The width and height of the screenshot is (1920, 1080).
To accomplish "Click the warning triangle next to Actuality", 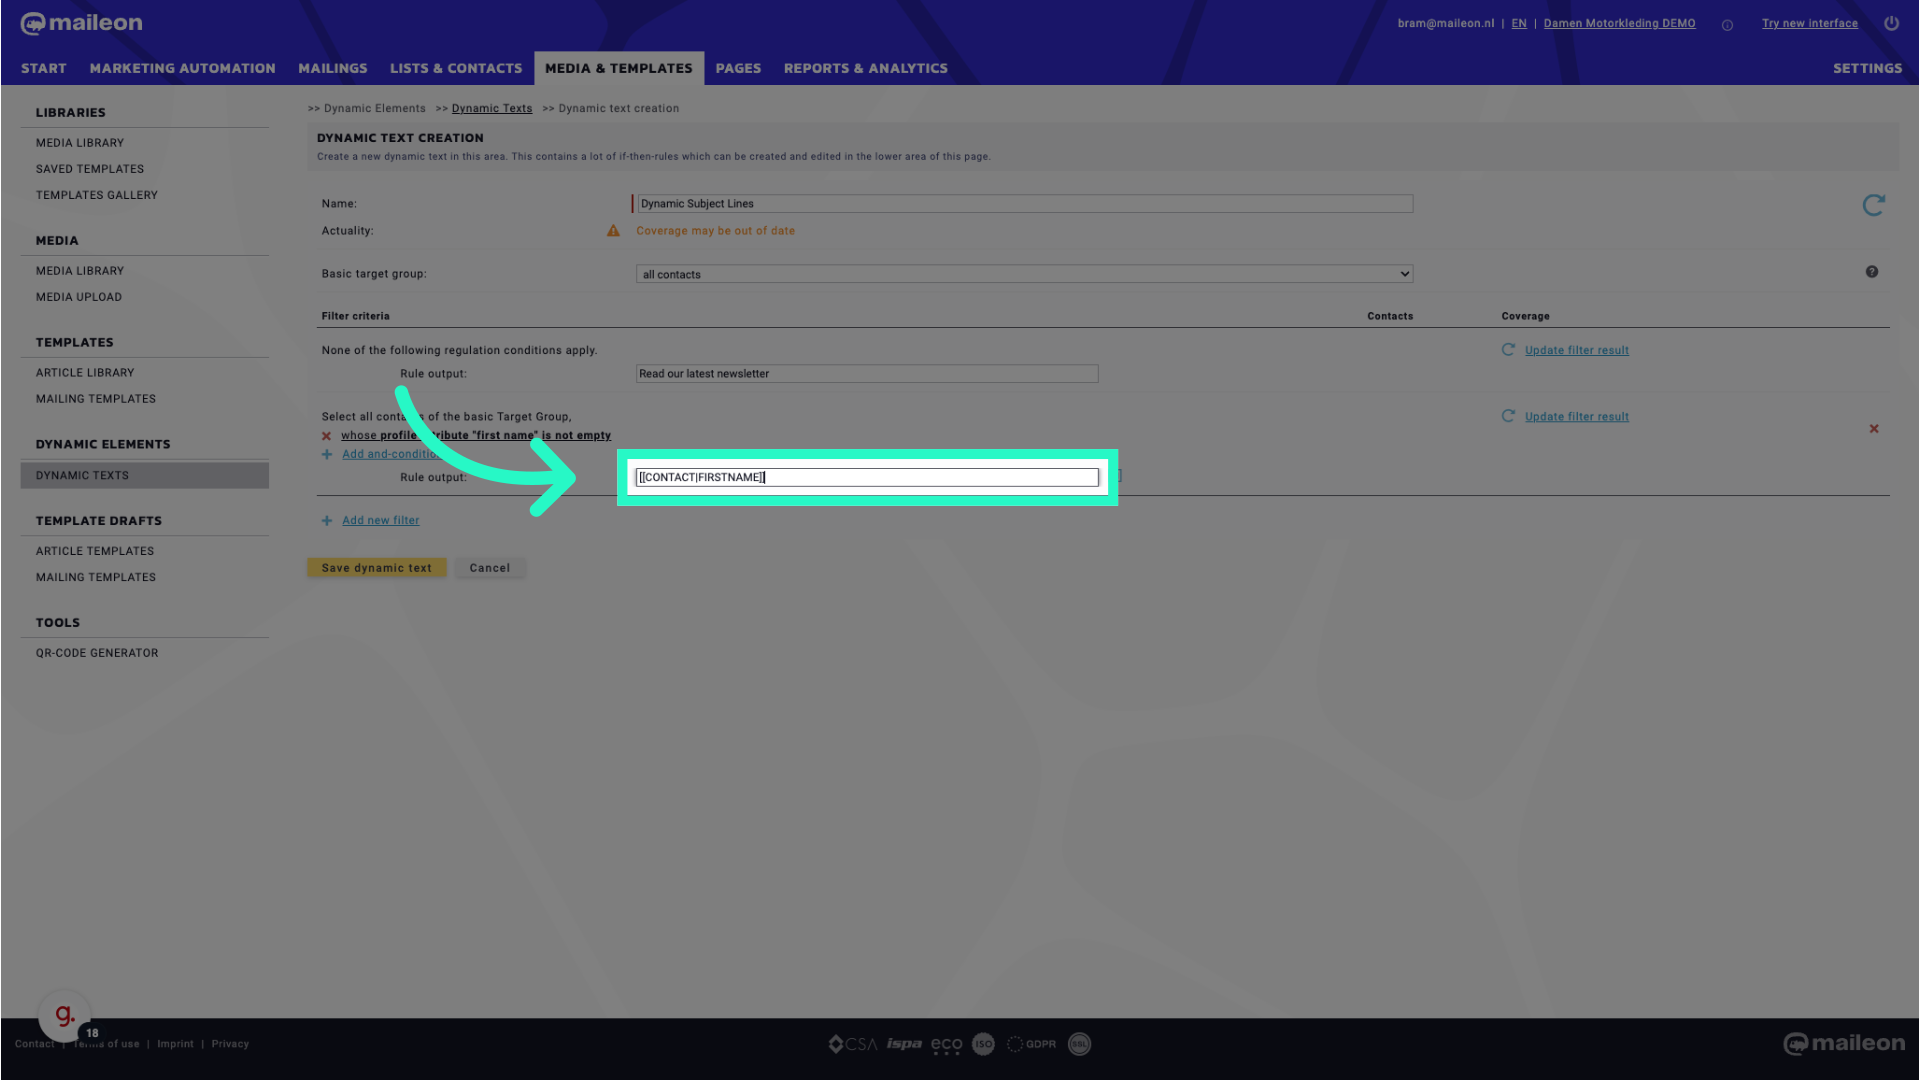I will click(x=613, y=231).
